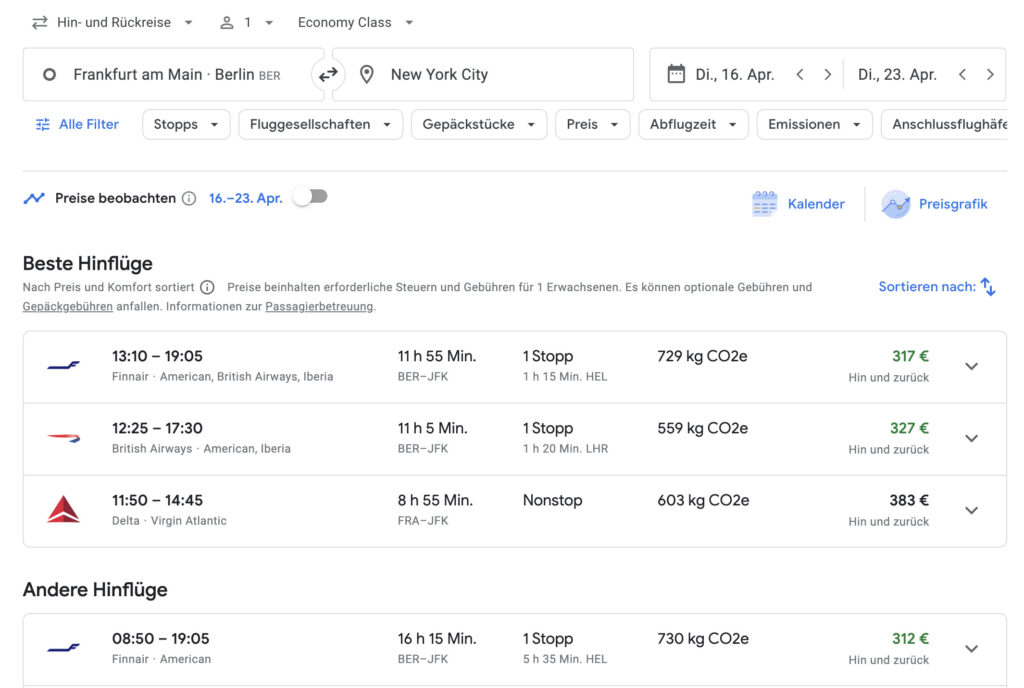Click the destination field 'New York City'

(x=483, y=74)
